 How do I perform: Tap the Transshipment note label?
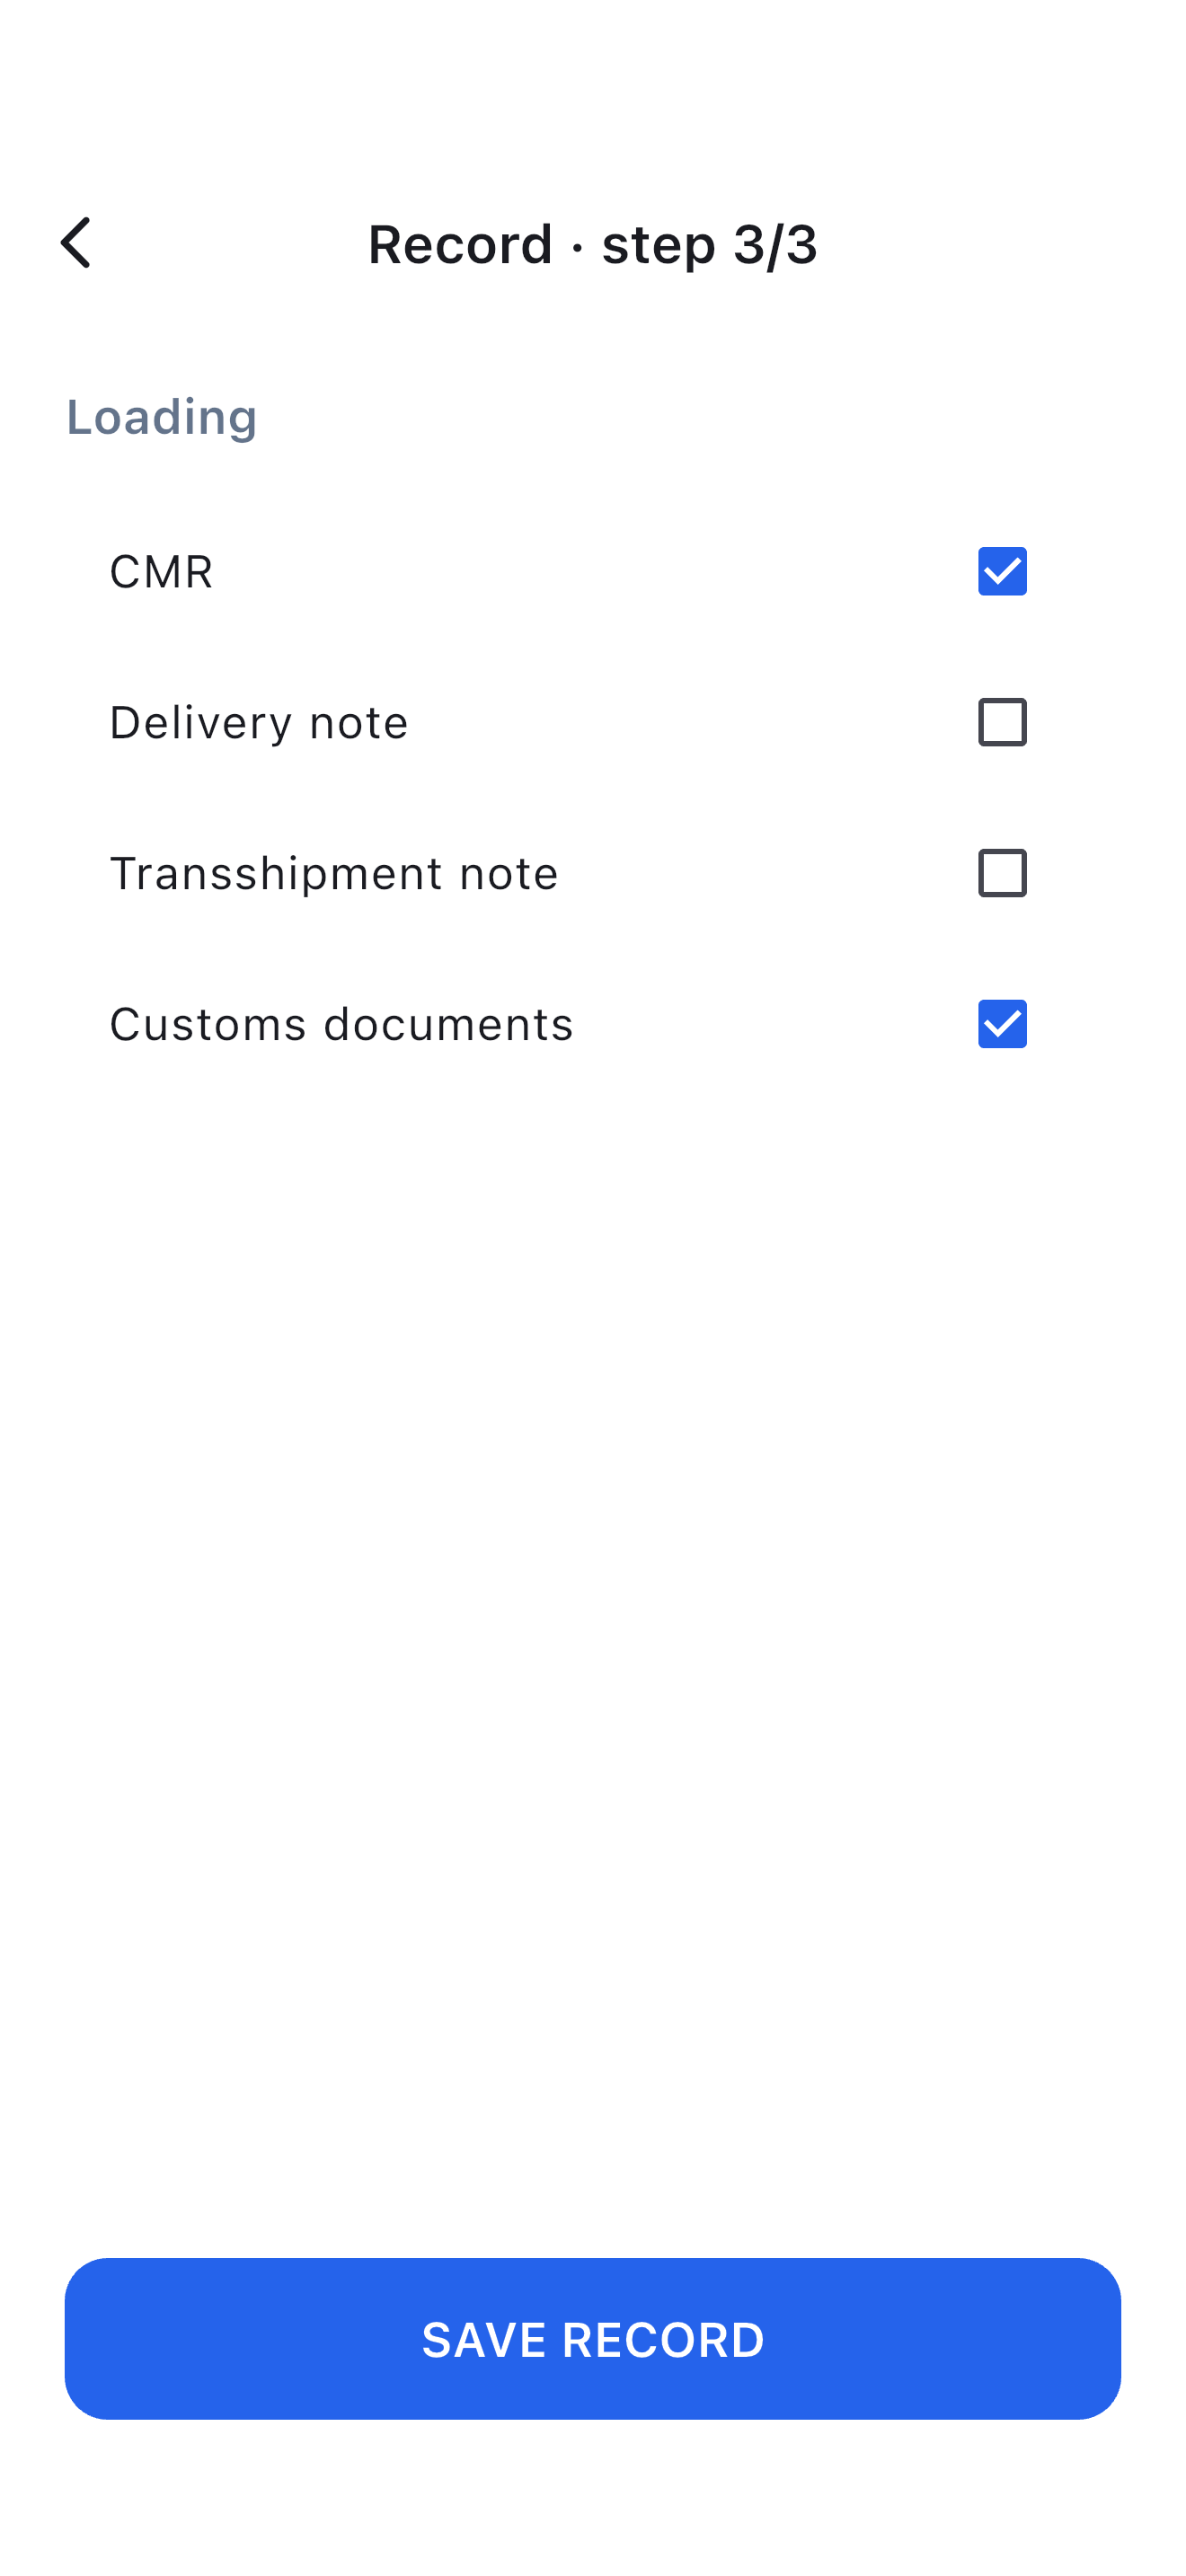[334, 874]
